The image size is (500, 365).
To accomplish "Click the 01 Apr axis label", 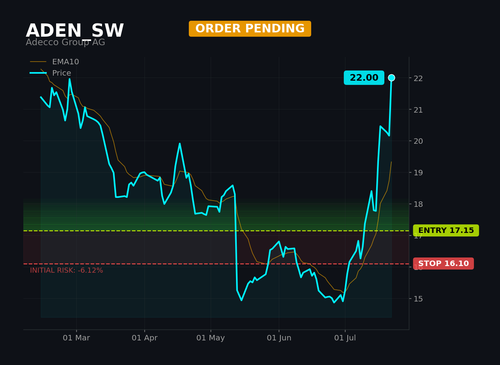I will point(144,338).
